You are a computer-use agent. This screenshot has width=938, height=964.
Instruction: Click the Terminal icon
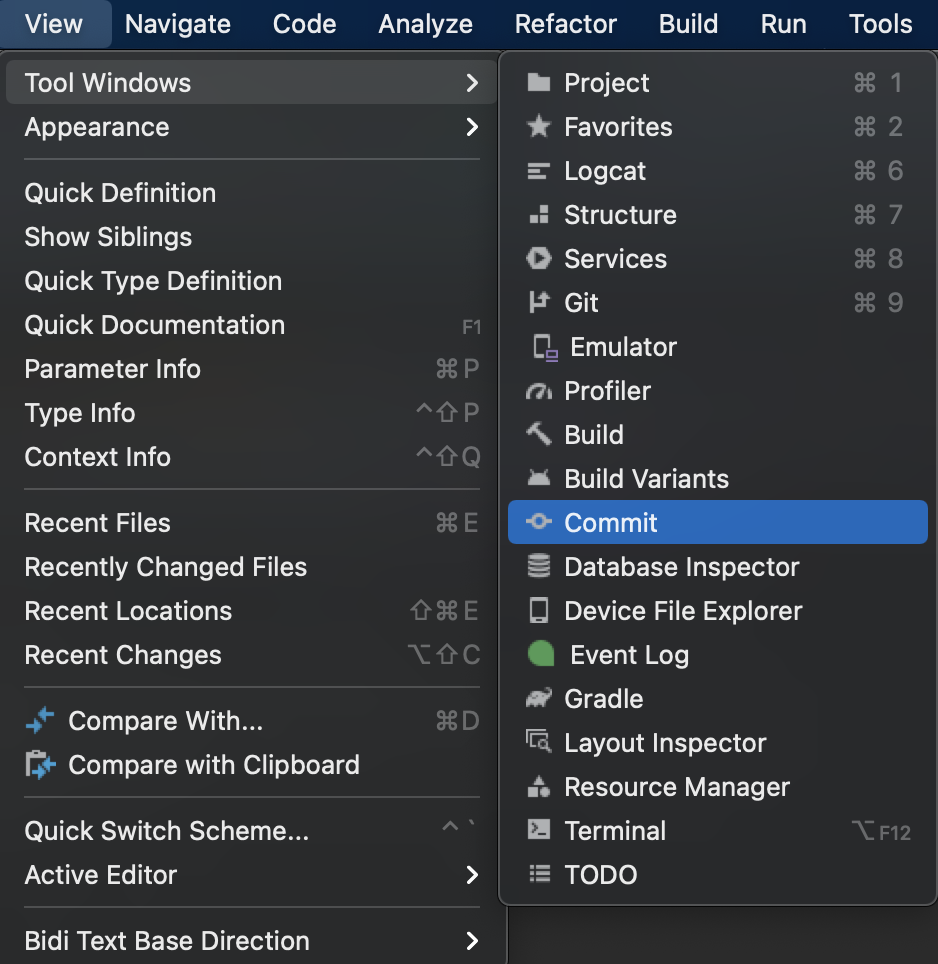pos(539,831)
